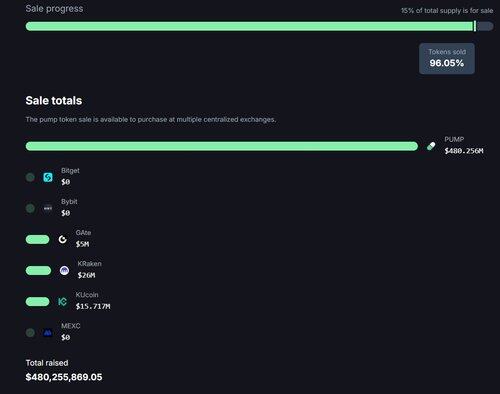500x394 pixels.
Task: Click the KuCoin $15.717M amount
Action: click(93, 306)
